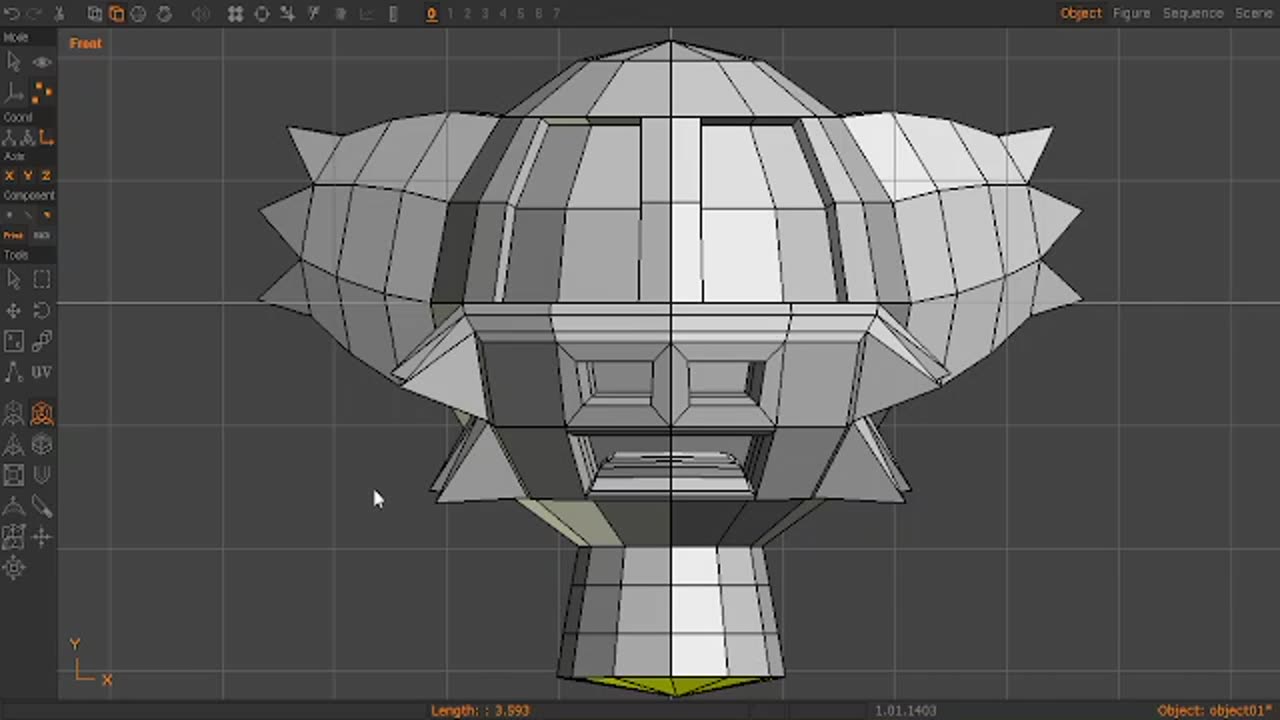Select layer 1 in the layer strip
The width and height of the screenshot is (1280, 720).
[x=450, y=14]
